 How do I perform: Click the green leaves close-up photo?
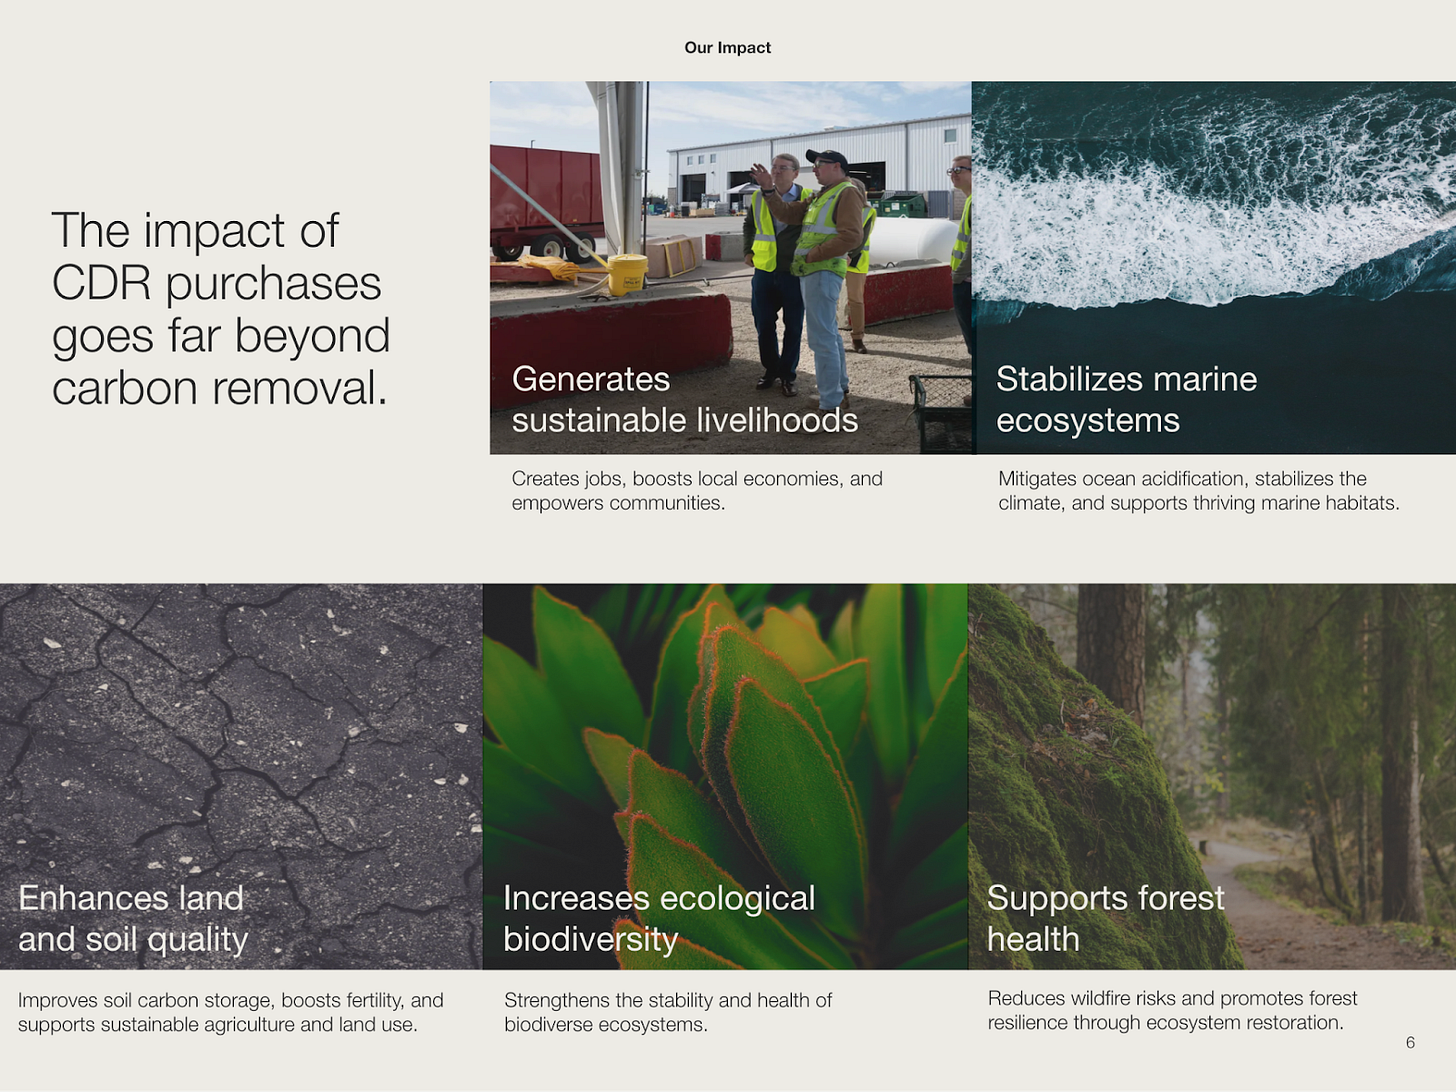pyautogui.click(x=725, y=776)
